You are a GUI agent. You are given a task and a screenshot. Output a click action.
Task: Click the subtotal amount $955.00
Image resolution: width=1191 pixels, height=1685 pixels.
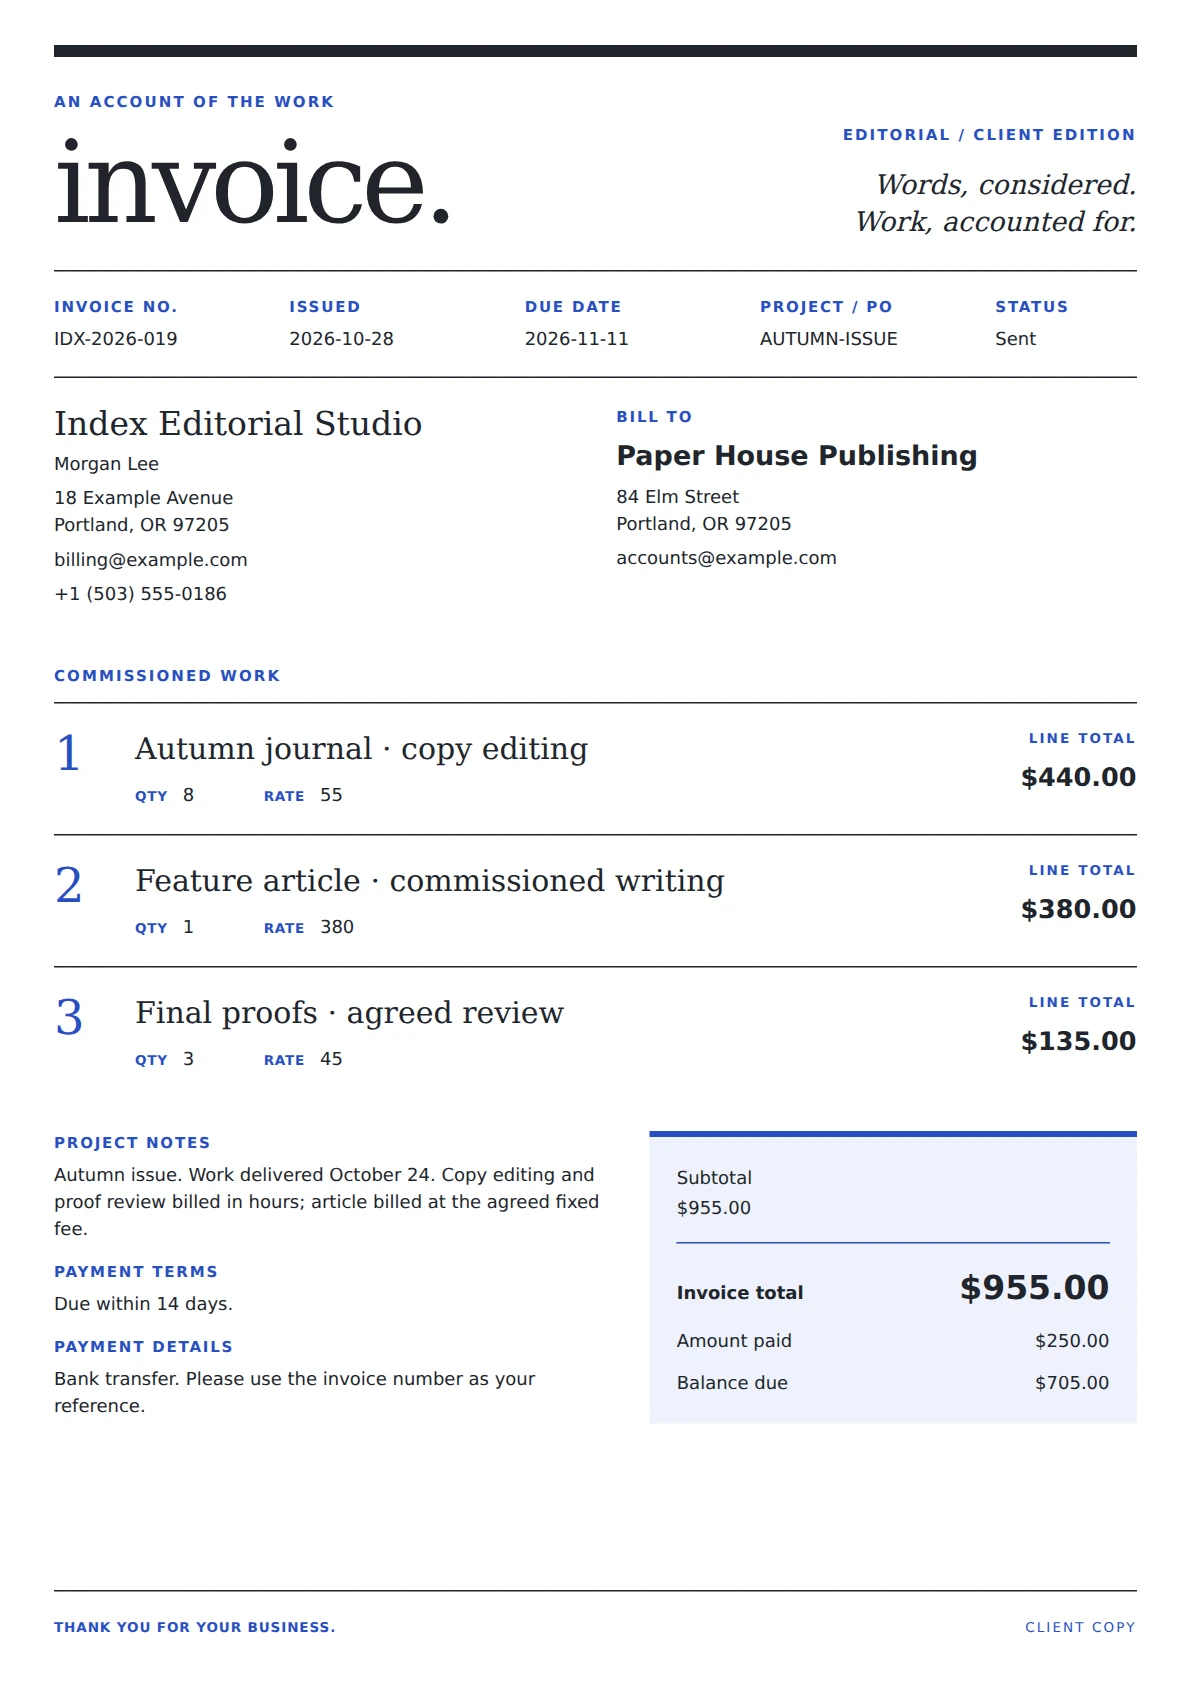(714, 1208)
